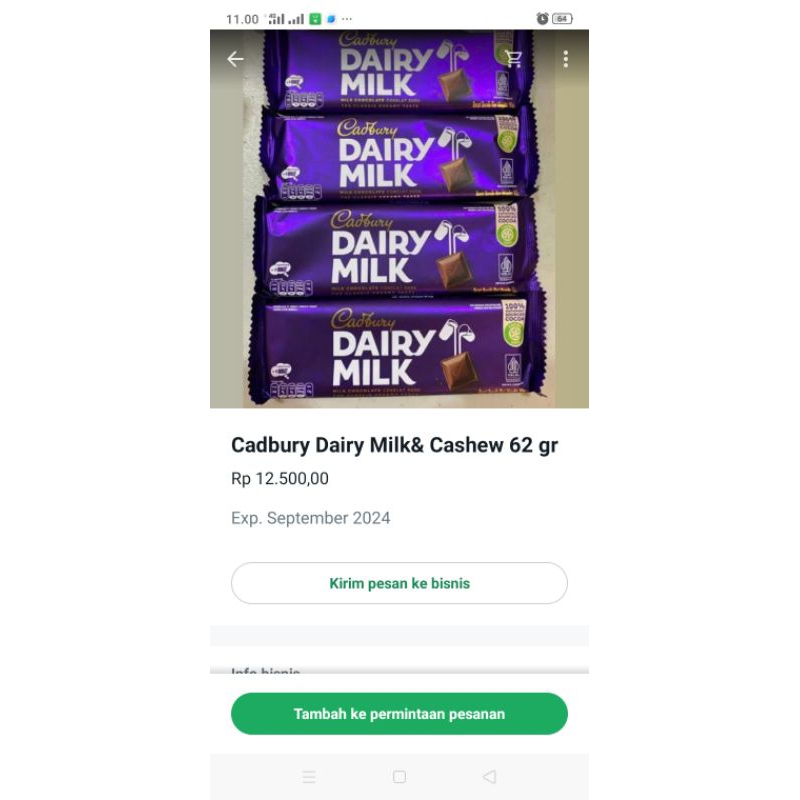
Task: Tap the back arrow icon
Action: (x=235, y=59)
